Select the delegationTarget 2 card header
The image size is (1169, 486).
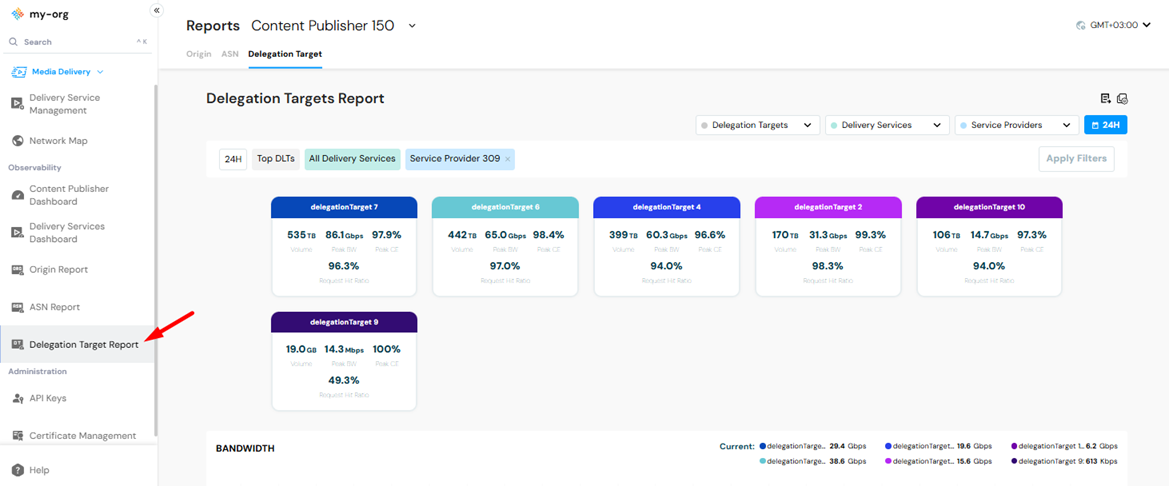coord(828,206)
